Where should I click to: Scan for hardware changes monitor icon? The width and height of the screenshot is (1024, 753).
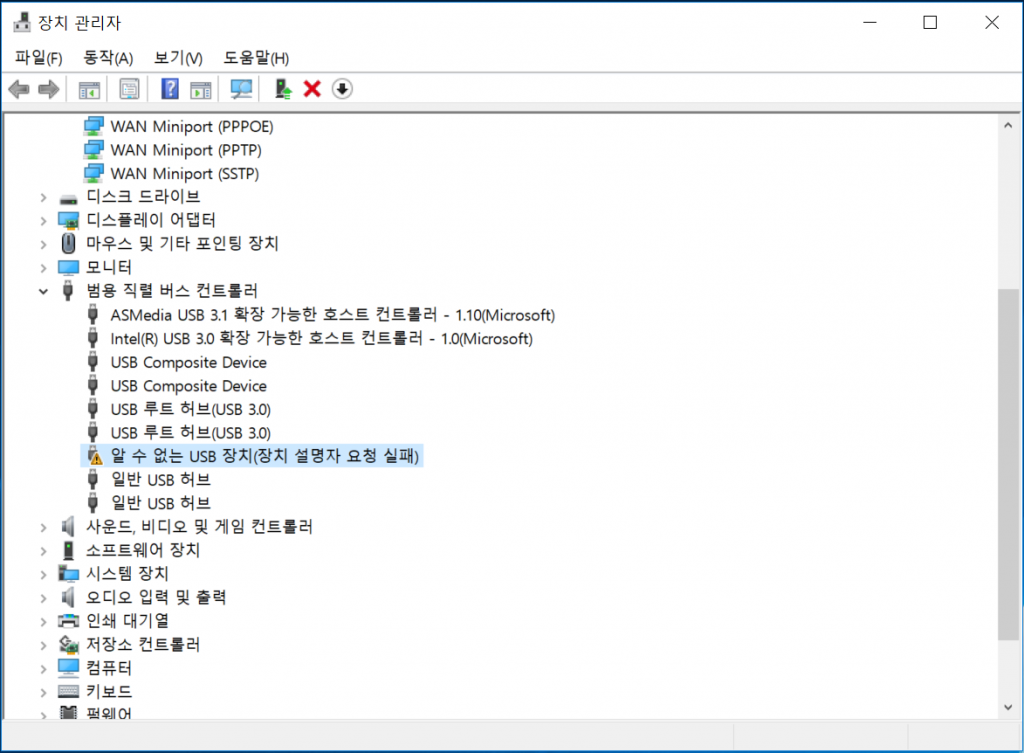tap(241, 89)
